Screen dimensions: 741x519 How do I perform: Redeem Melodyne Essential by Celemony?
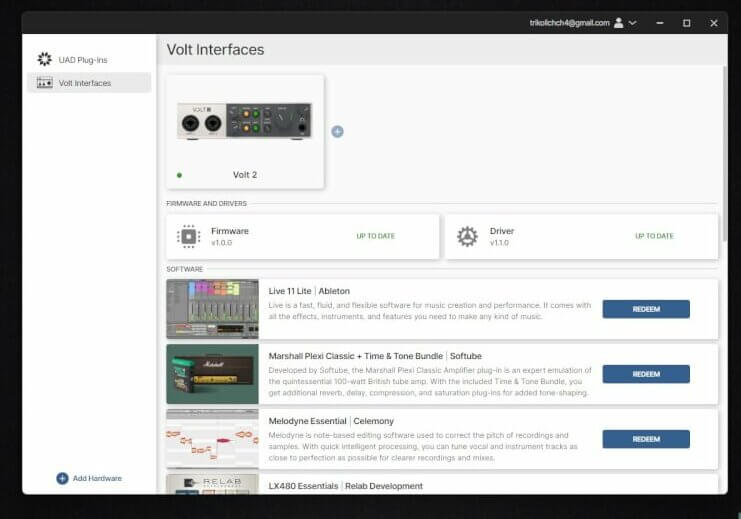pyautogui.click(x=646, y=439)
